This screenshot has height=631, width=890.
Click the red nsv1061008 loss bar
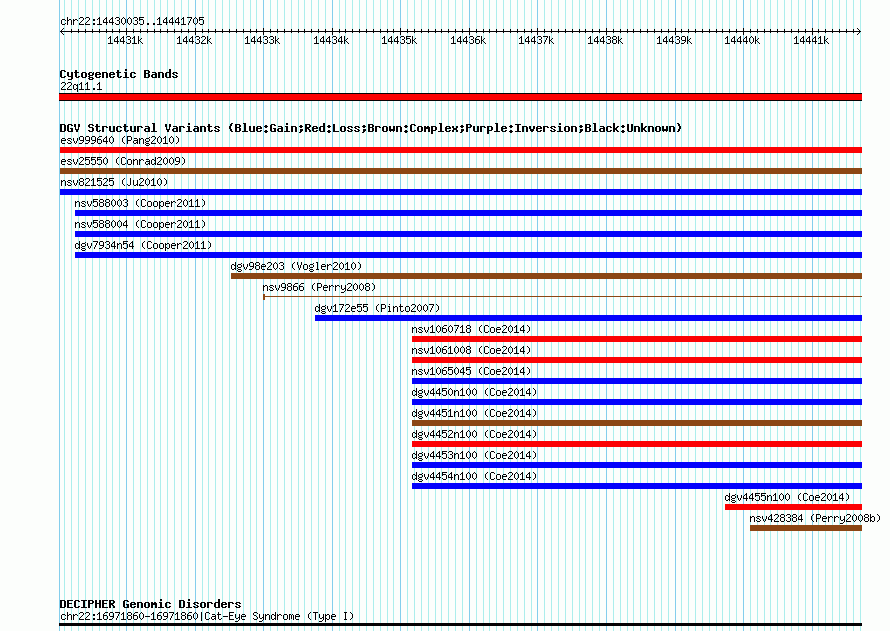637,360
